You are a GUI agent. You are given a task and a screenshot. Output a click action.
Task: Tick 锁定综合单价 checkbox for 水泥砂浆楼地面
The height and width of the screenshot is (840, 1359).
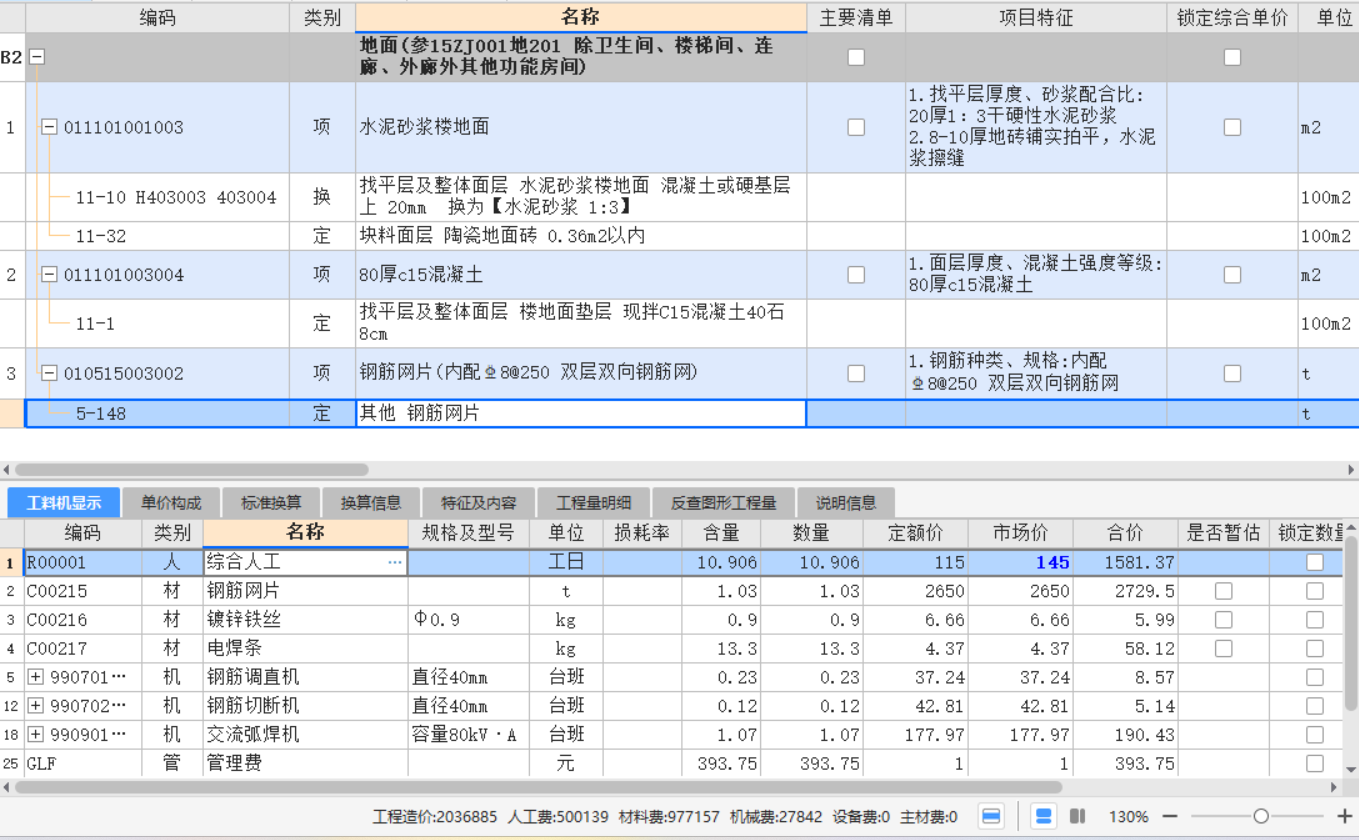click(1232, 127)
